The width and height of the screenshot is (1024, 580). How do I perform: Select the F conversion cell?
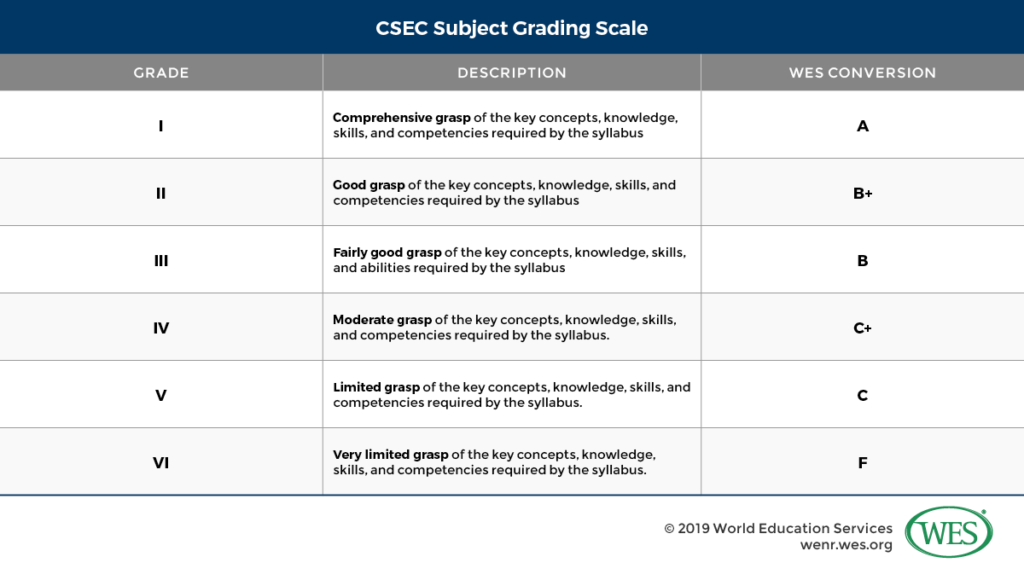[x=862, y=463]
